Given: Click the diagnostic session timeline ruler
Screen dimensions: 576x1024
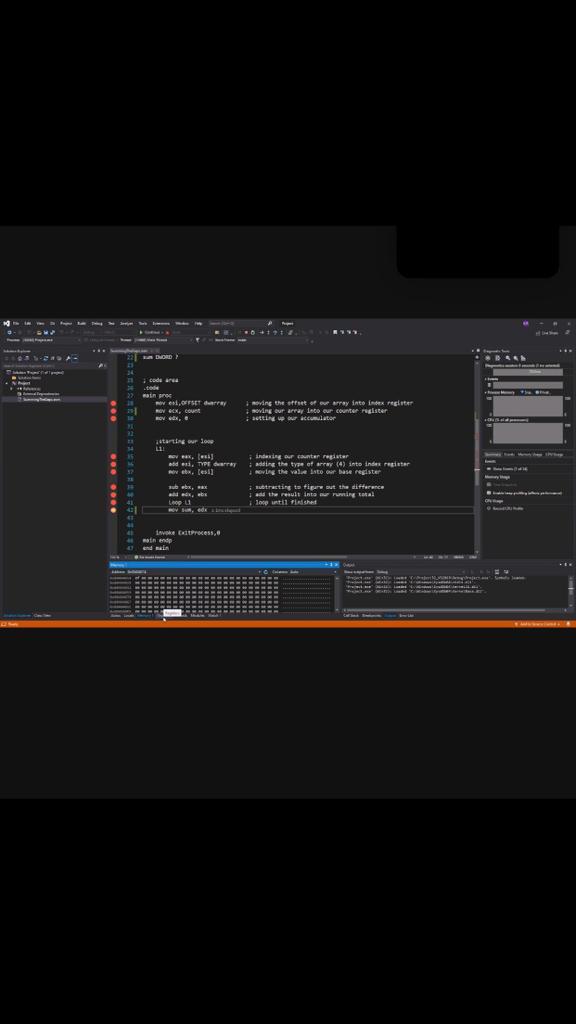Looking at the screenshot, I should click(x=527, y=372).
